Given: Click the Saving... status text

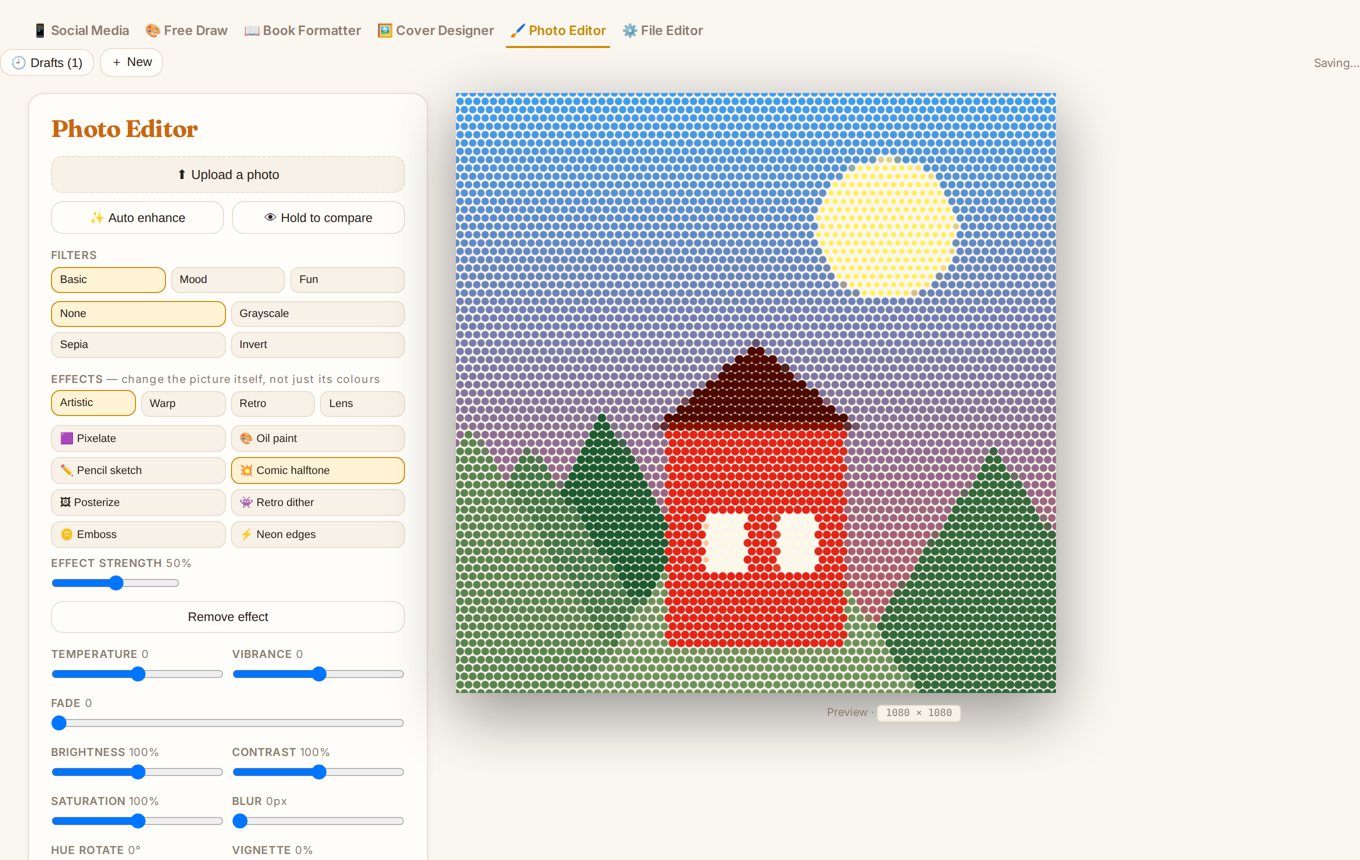Looking at the screenshot, I should click(1336, 63).
